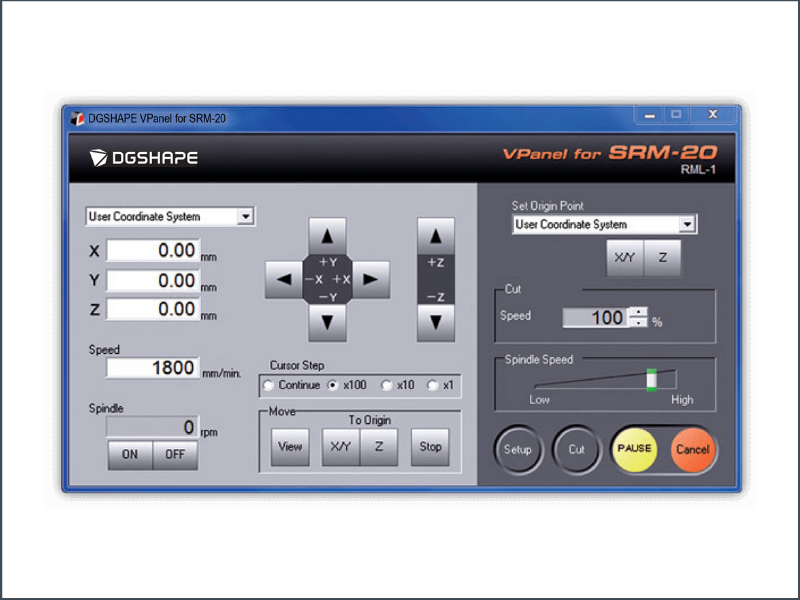
Task: Click the round Cut button
Action: [577, 449]
